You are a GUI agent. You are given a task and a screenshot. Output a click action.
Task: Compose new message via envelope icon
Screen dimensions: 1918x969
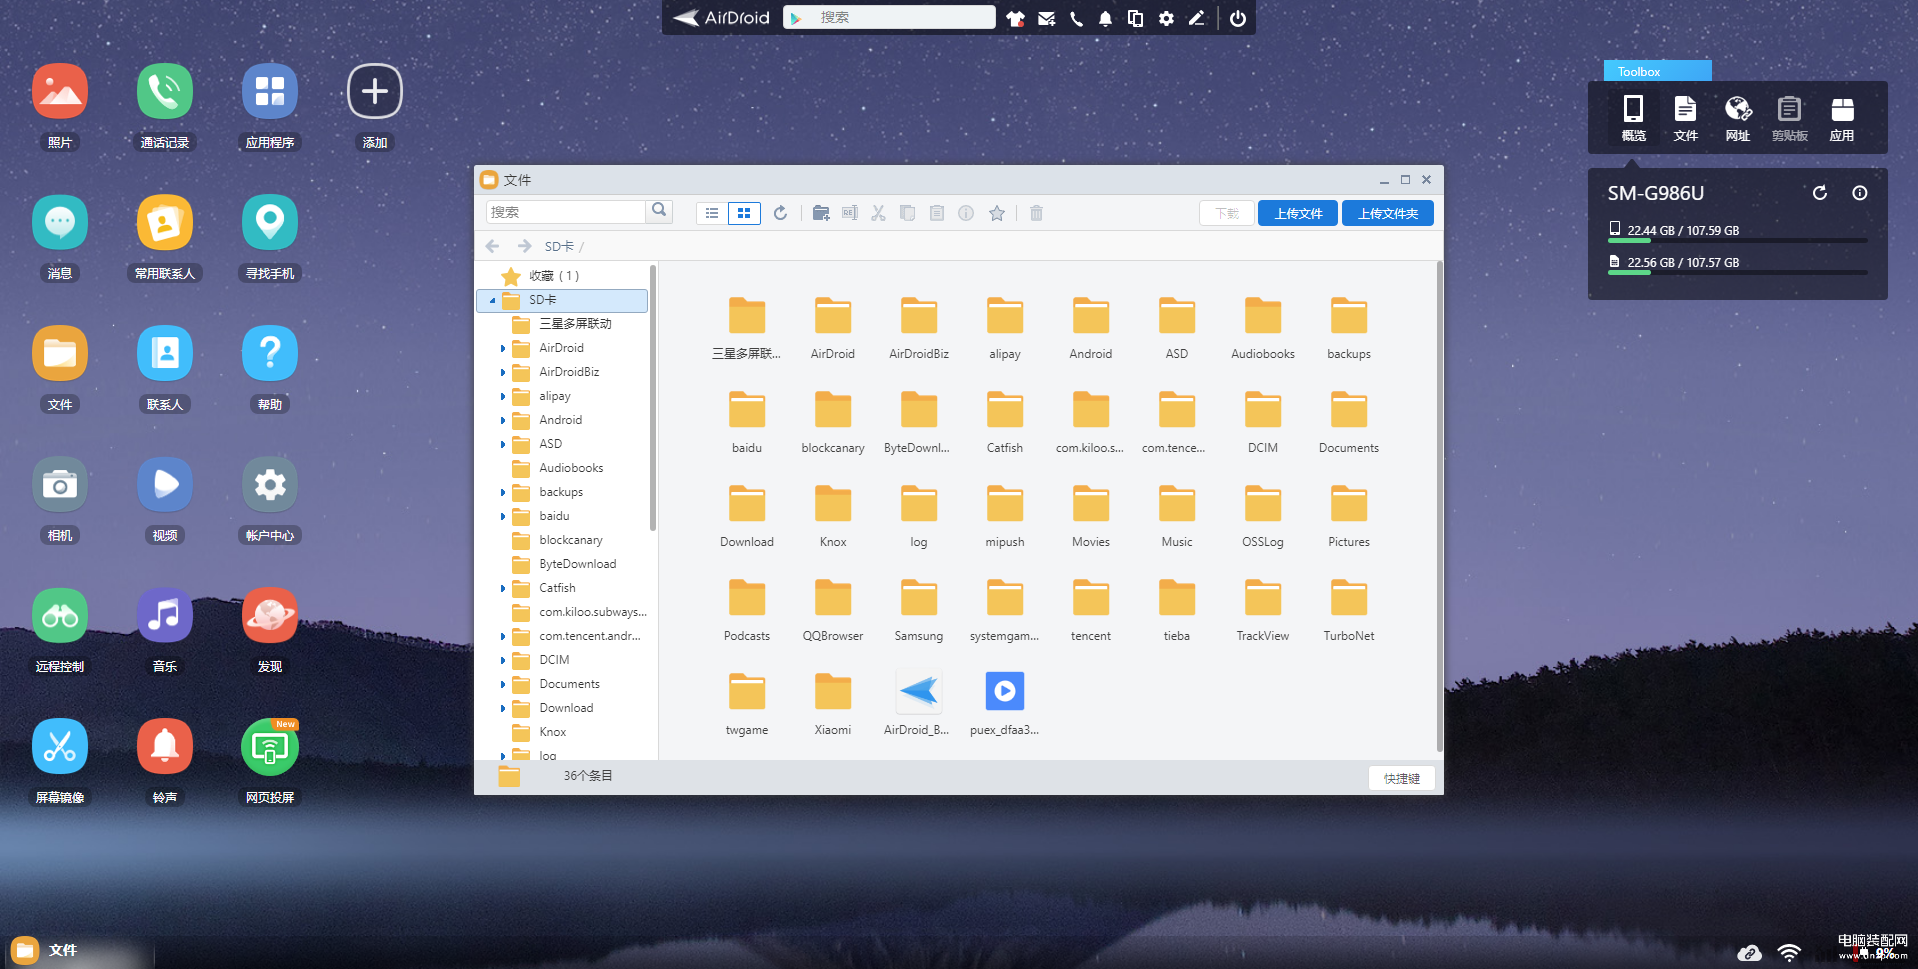point(1046,18)
